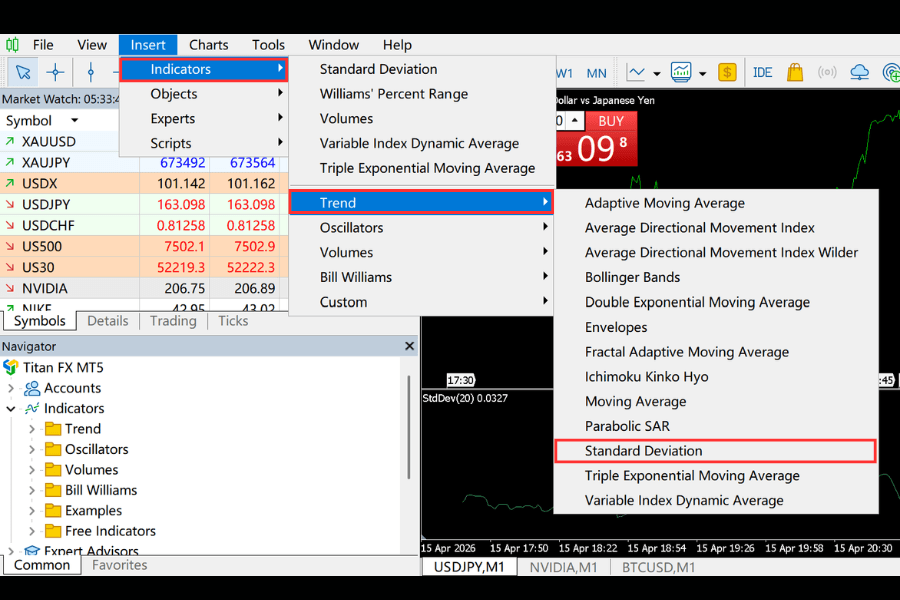Open the View menu
The width and height of the screenshot is (900, 600).
[92, 45]
